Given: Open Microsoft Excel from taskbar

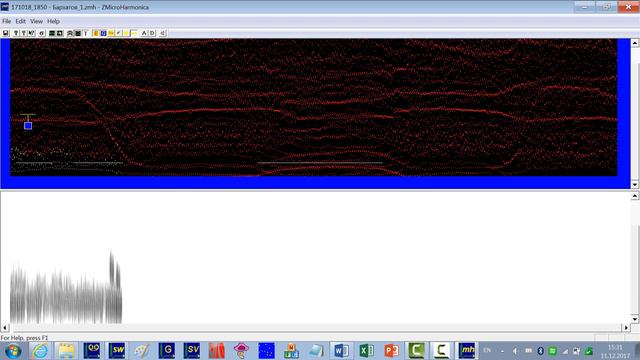Looking at the screenshot, I should pyautogui.click(x=367, y=351).
